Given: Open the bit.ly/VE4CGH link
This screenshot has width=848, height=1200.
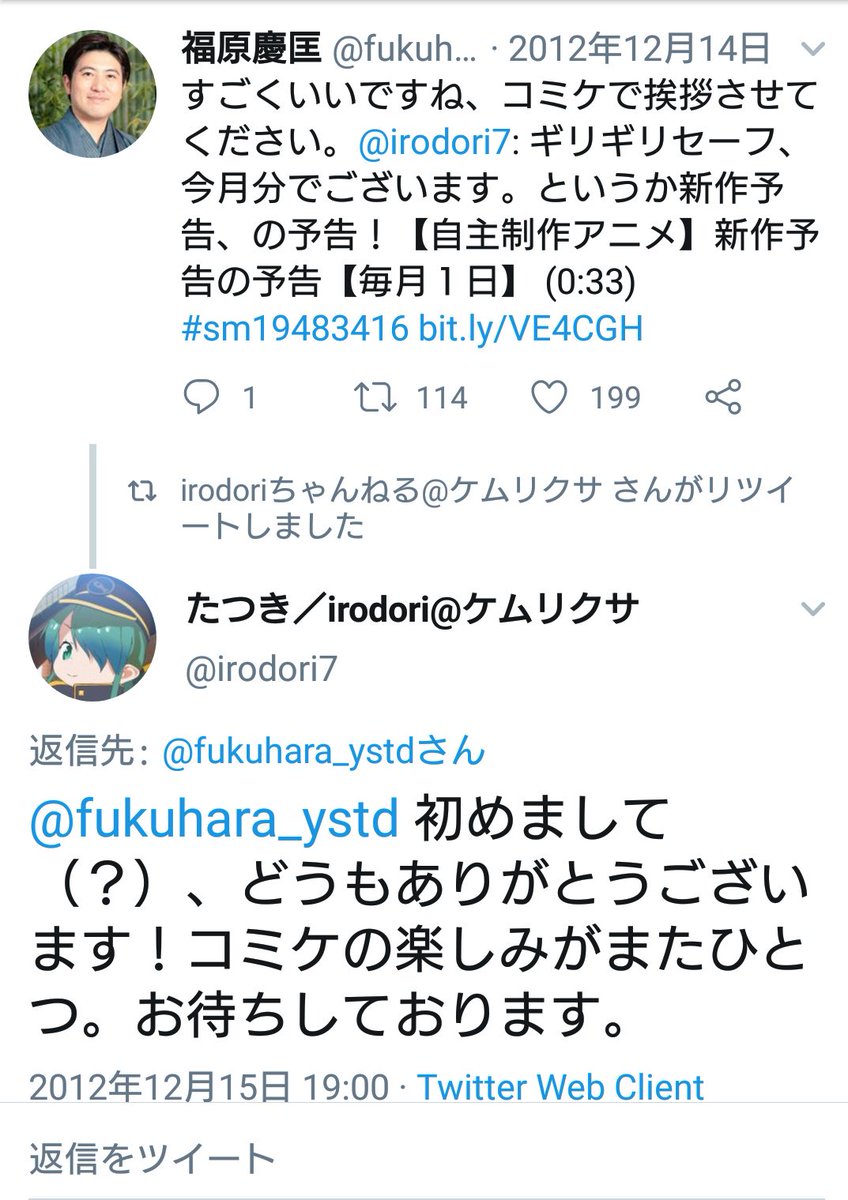Looking at the screenshot, I should tap(530, 328).
